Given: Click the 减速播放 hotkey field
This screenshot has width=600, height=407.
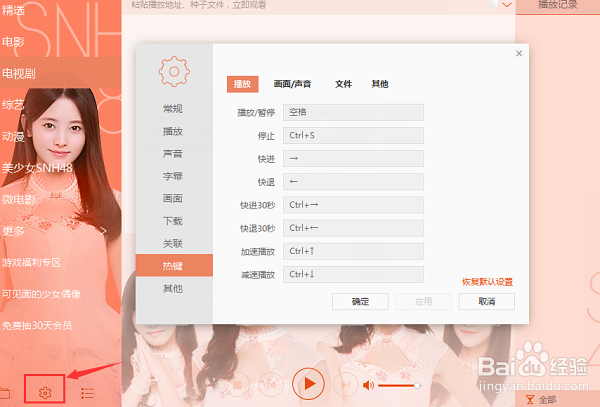Looking at the screenshot, I should click(x=353, y=274).
